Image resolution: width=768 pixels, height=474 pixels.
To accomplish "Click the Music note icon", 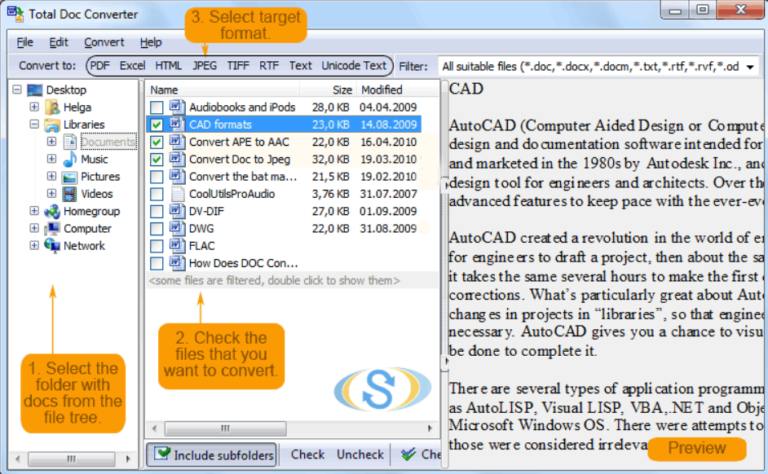I will pos(70,159).
